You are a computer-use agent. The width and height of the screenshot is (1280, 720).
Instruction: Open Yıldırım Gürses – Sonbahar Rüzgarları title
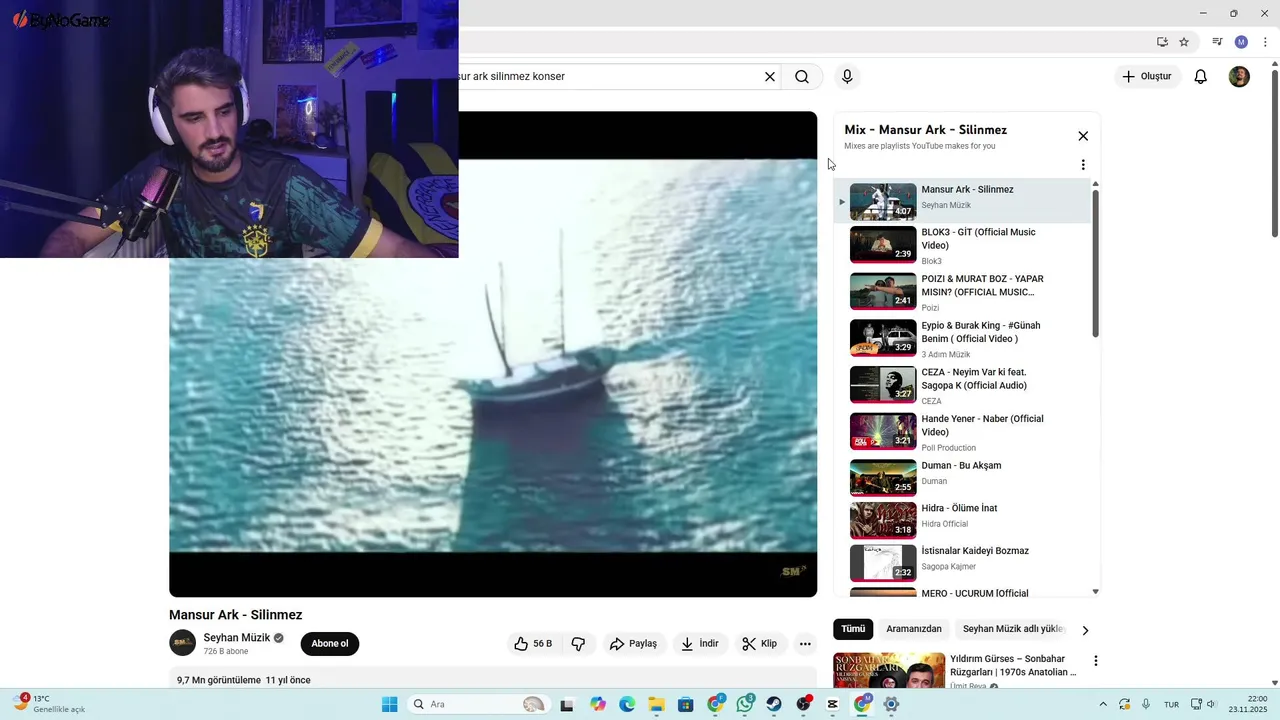click(x=1013, y=665)
